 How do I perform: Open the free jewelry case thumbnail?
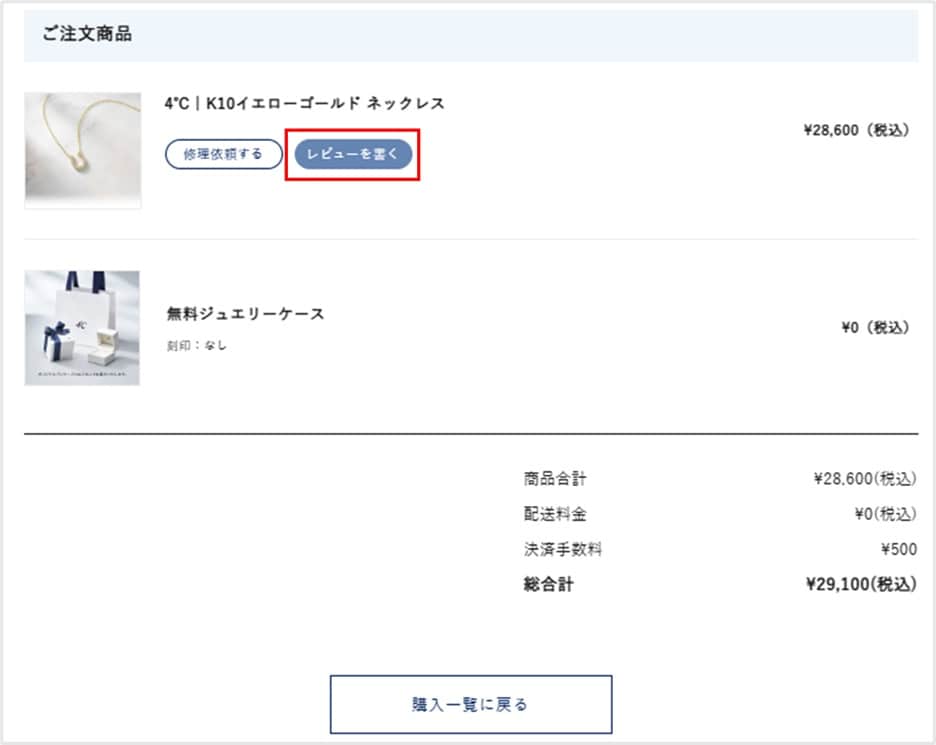coord(82,328)
